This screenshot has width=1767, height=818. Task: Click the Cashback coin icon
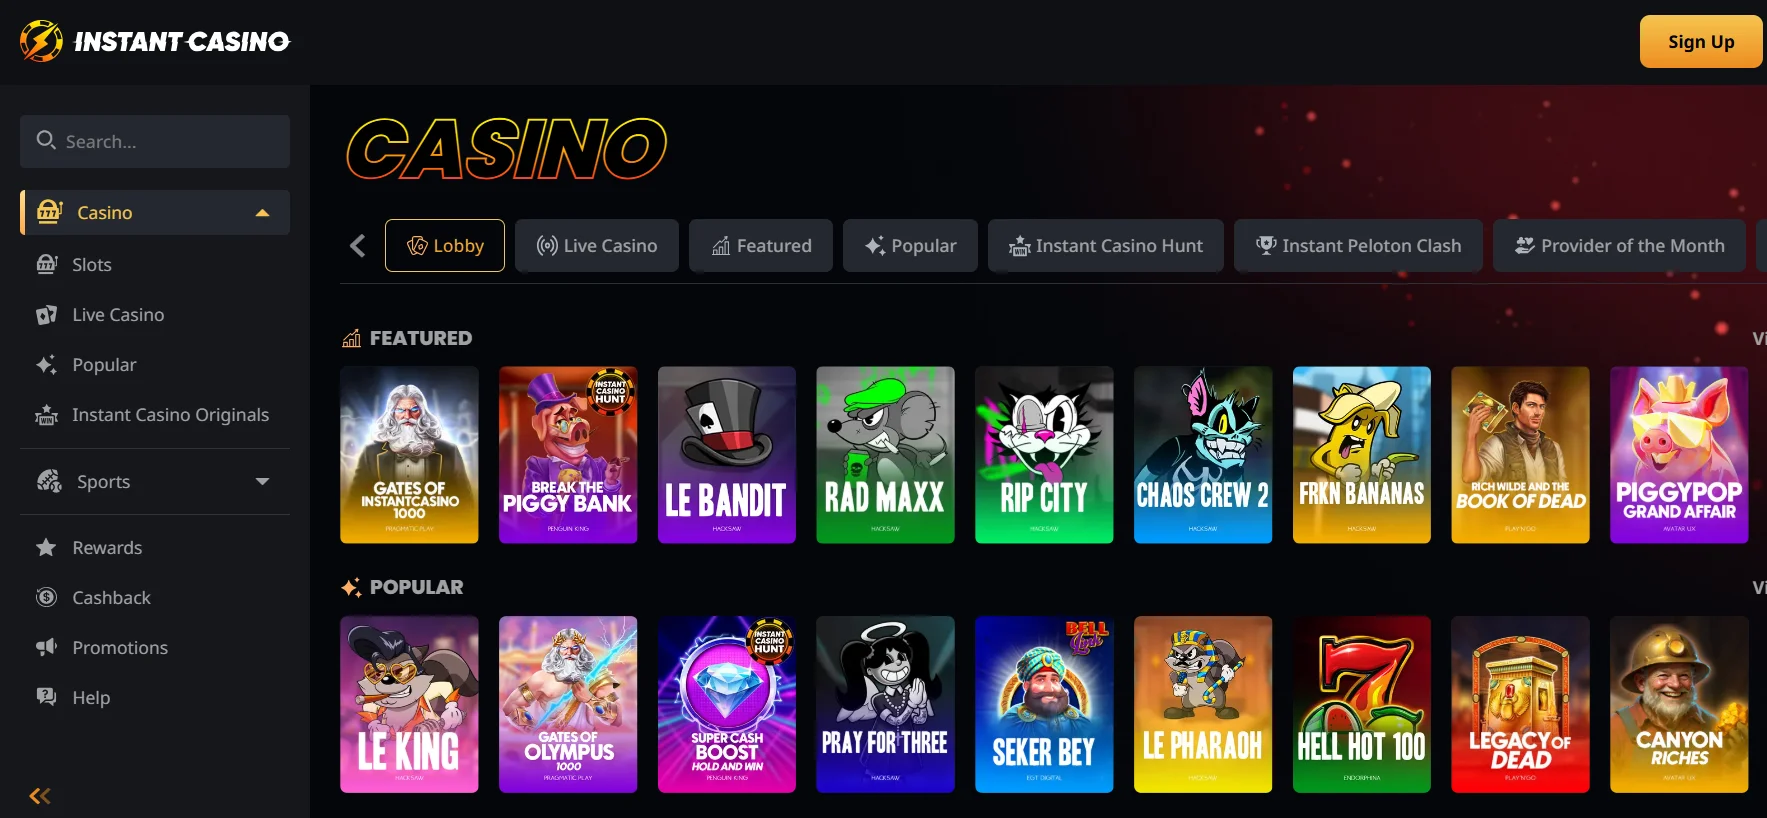pos(46,597)
